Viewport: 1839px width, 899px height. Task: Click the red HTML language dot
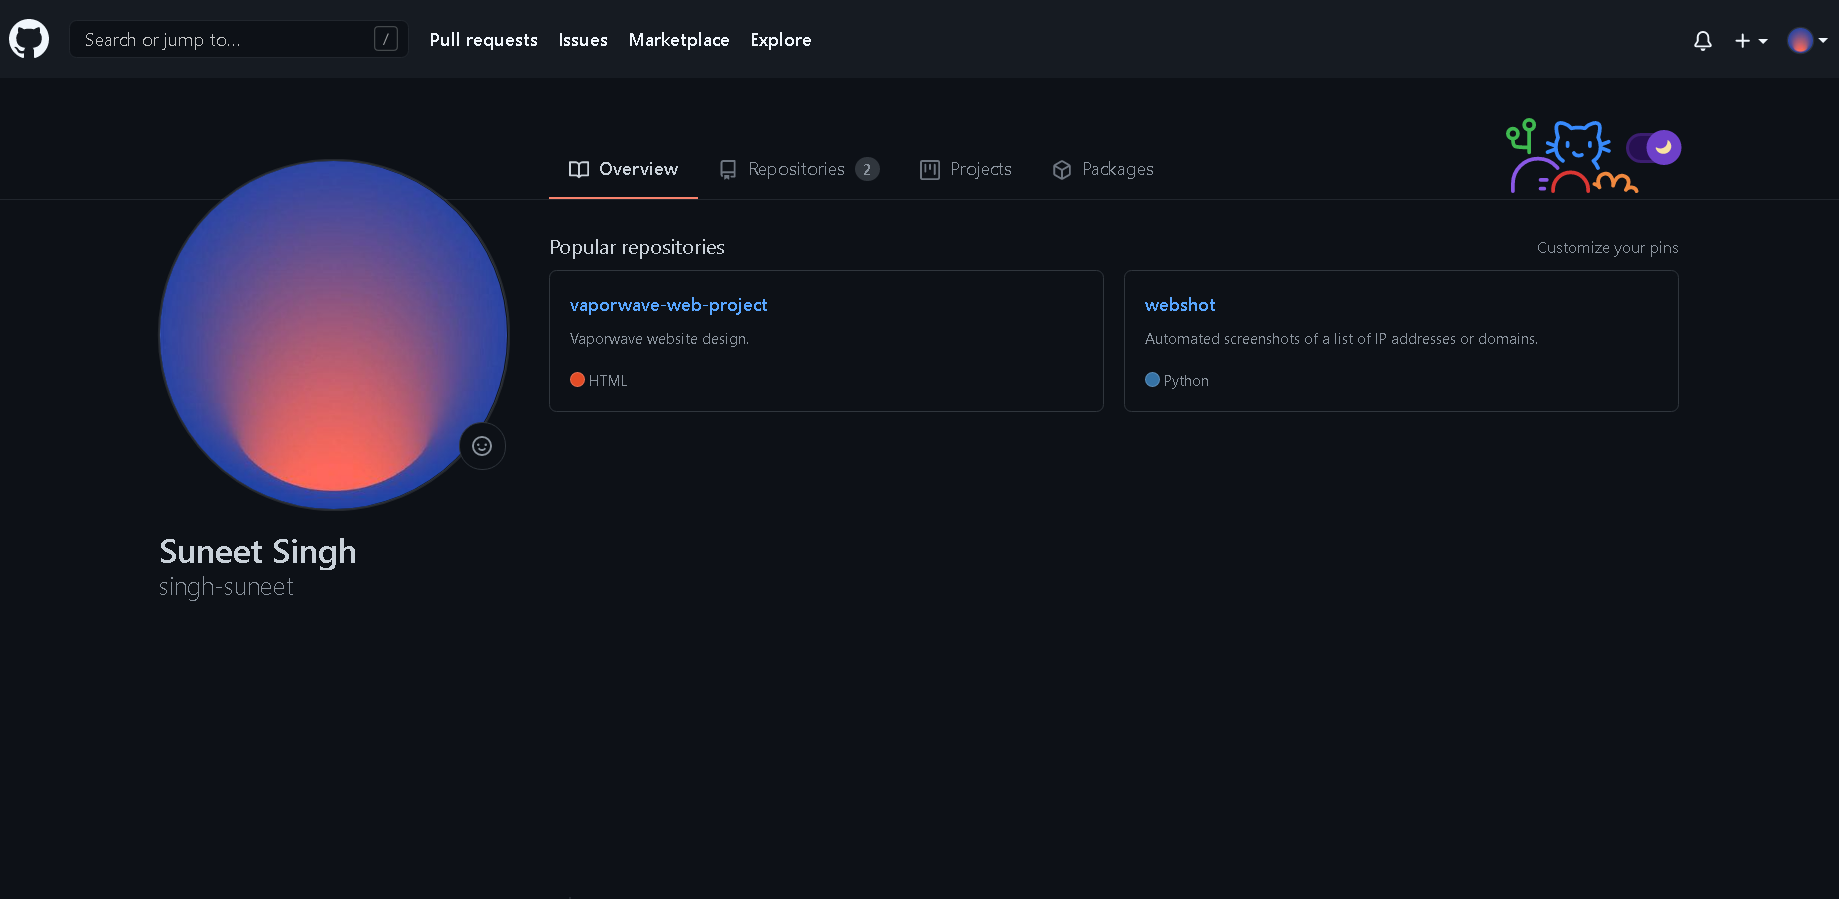click(577, 380)
